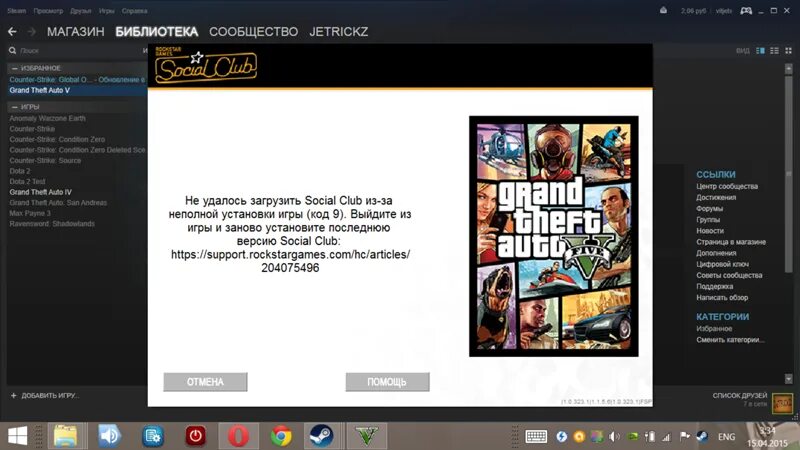
Task: Open the Steam menu
Action: [17, 11]
